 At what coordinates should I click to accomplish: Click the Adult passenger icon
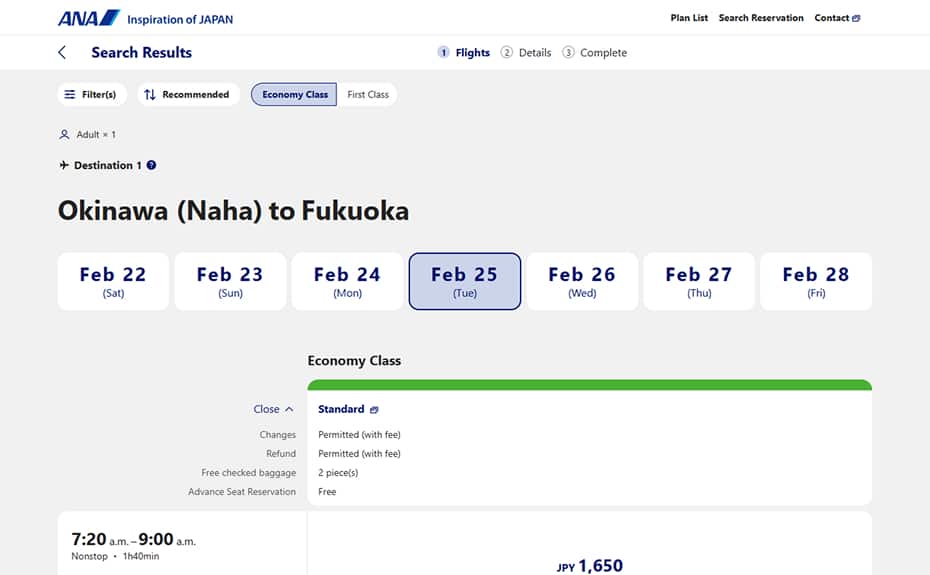coord(64,134)
